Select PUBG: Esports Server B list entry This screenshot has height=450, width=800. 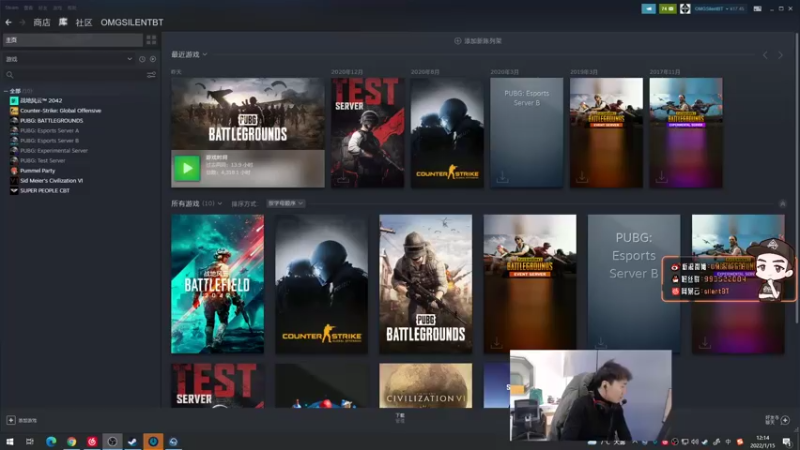tap(49, 140)
